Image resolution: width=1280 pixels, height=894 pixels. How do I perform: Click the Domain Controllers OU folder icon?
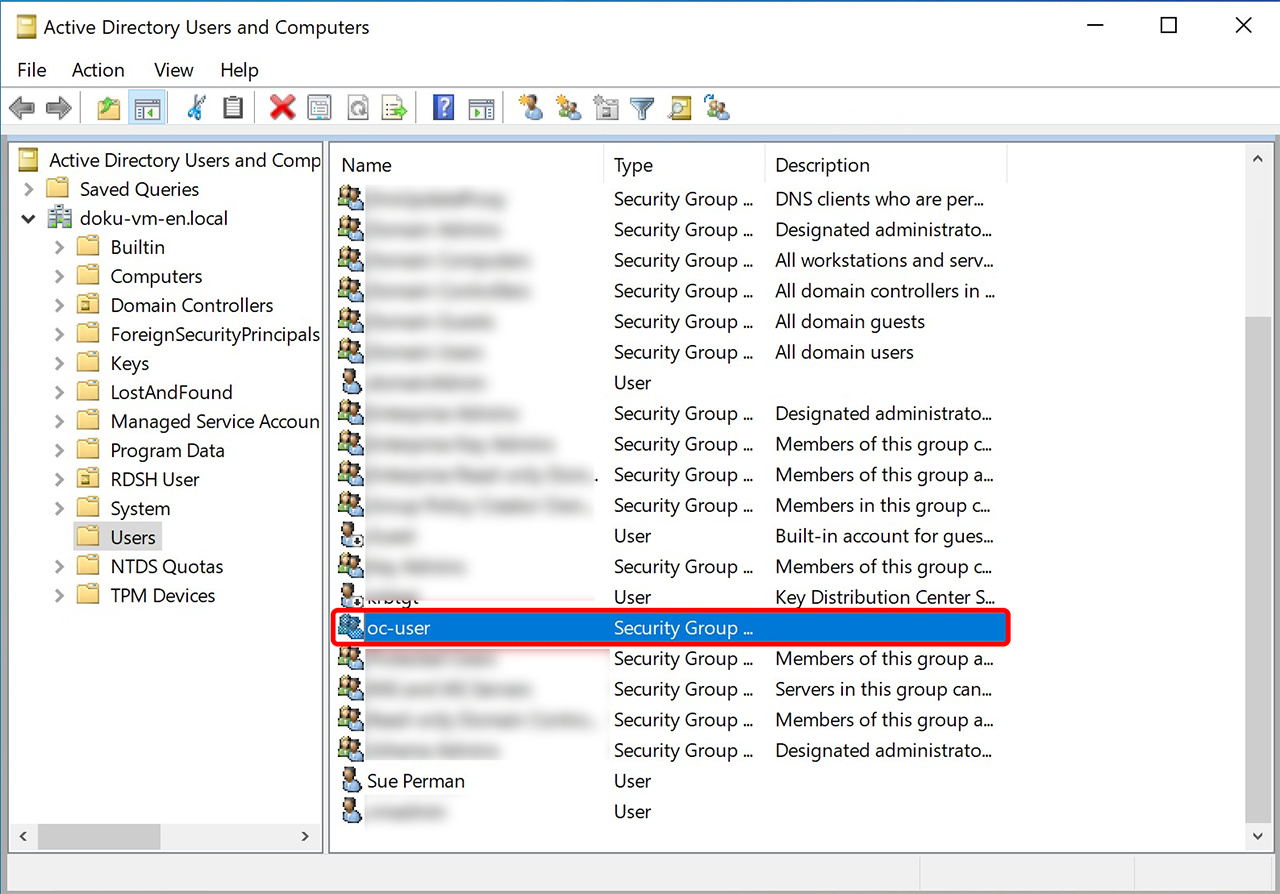click(x=89, y=305)
